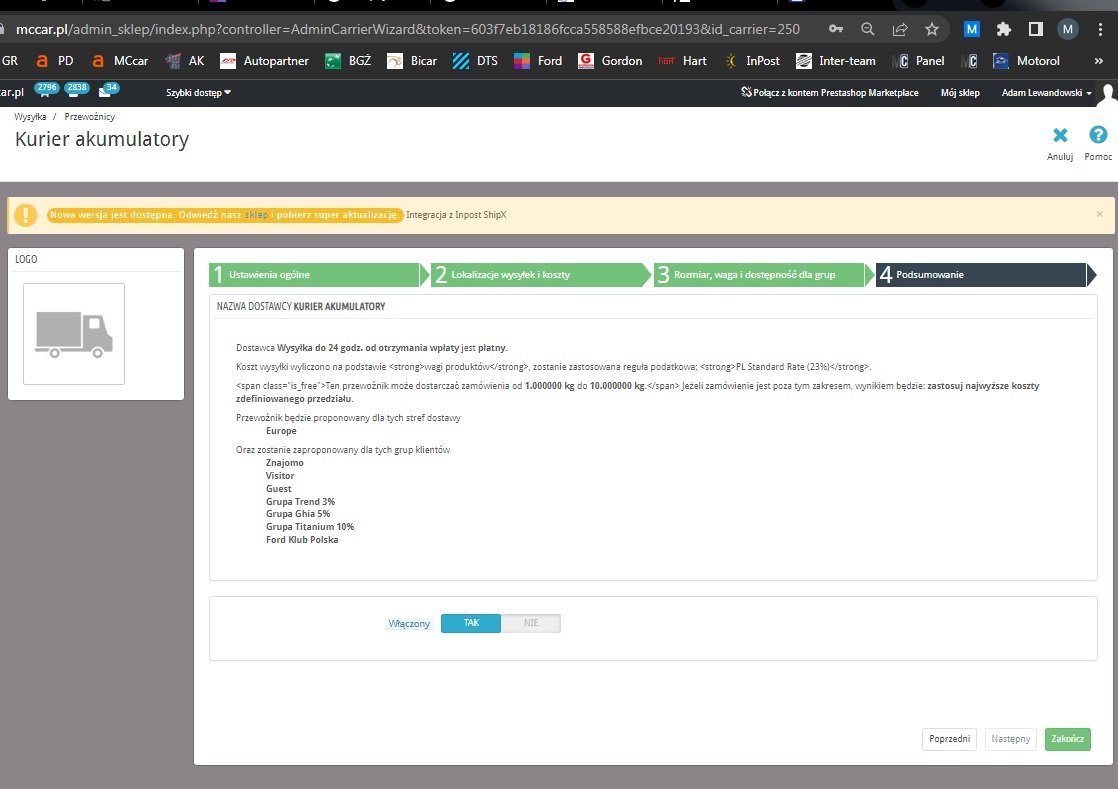The width and height of the screenshot is (1118, 789).
Task: Click the 'Grupa Ghia 5%' group text
Action: tap(298, 514)
